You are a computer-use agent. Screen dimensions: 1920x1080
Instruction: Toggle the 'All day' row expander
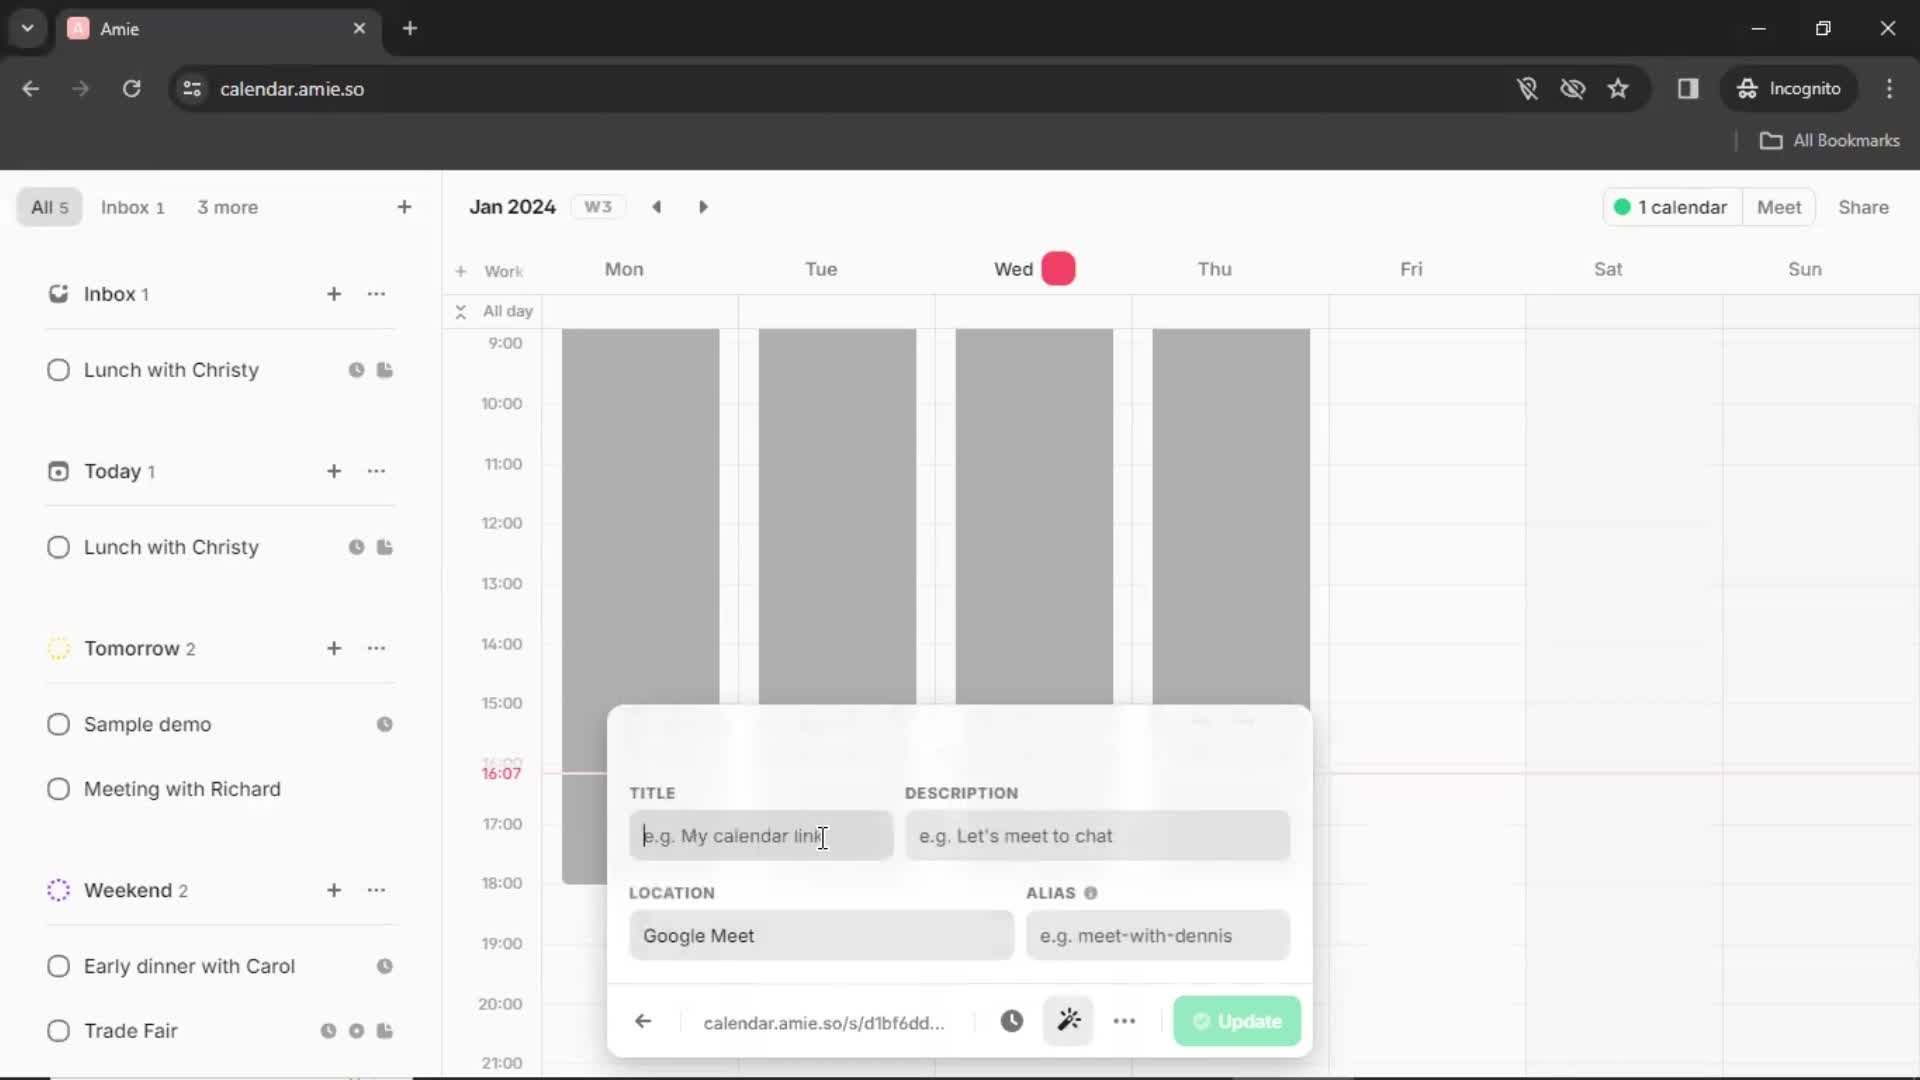tap(460, 310)
